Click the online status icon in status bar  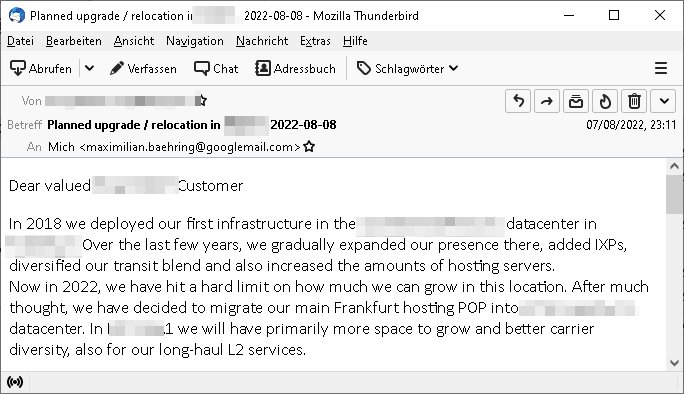pos(15,382)
